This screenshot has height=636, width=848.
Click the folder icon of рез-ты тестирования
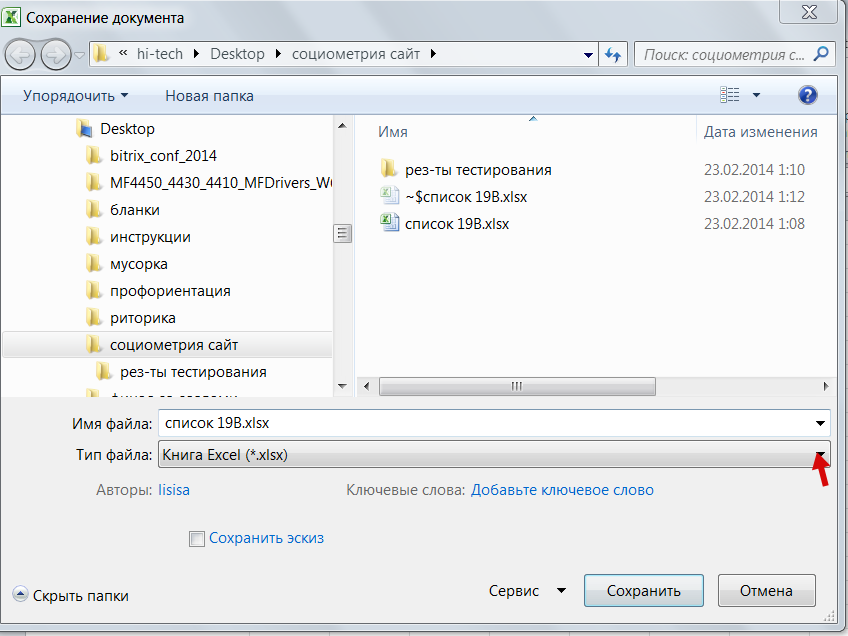(x=389, y=169)
